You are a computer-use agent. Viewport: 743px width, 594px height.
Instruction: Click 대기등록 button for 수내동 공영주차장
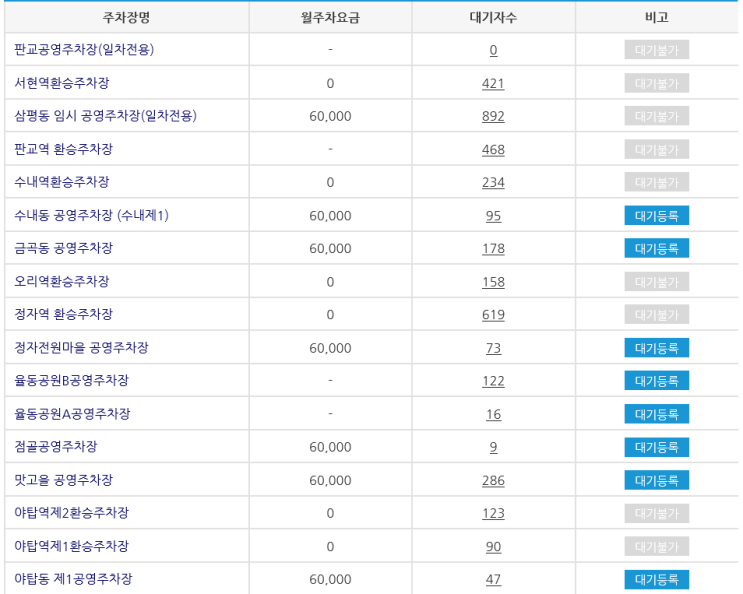pos(656,216)
